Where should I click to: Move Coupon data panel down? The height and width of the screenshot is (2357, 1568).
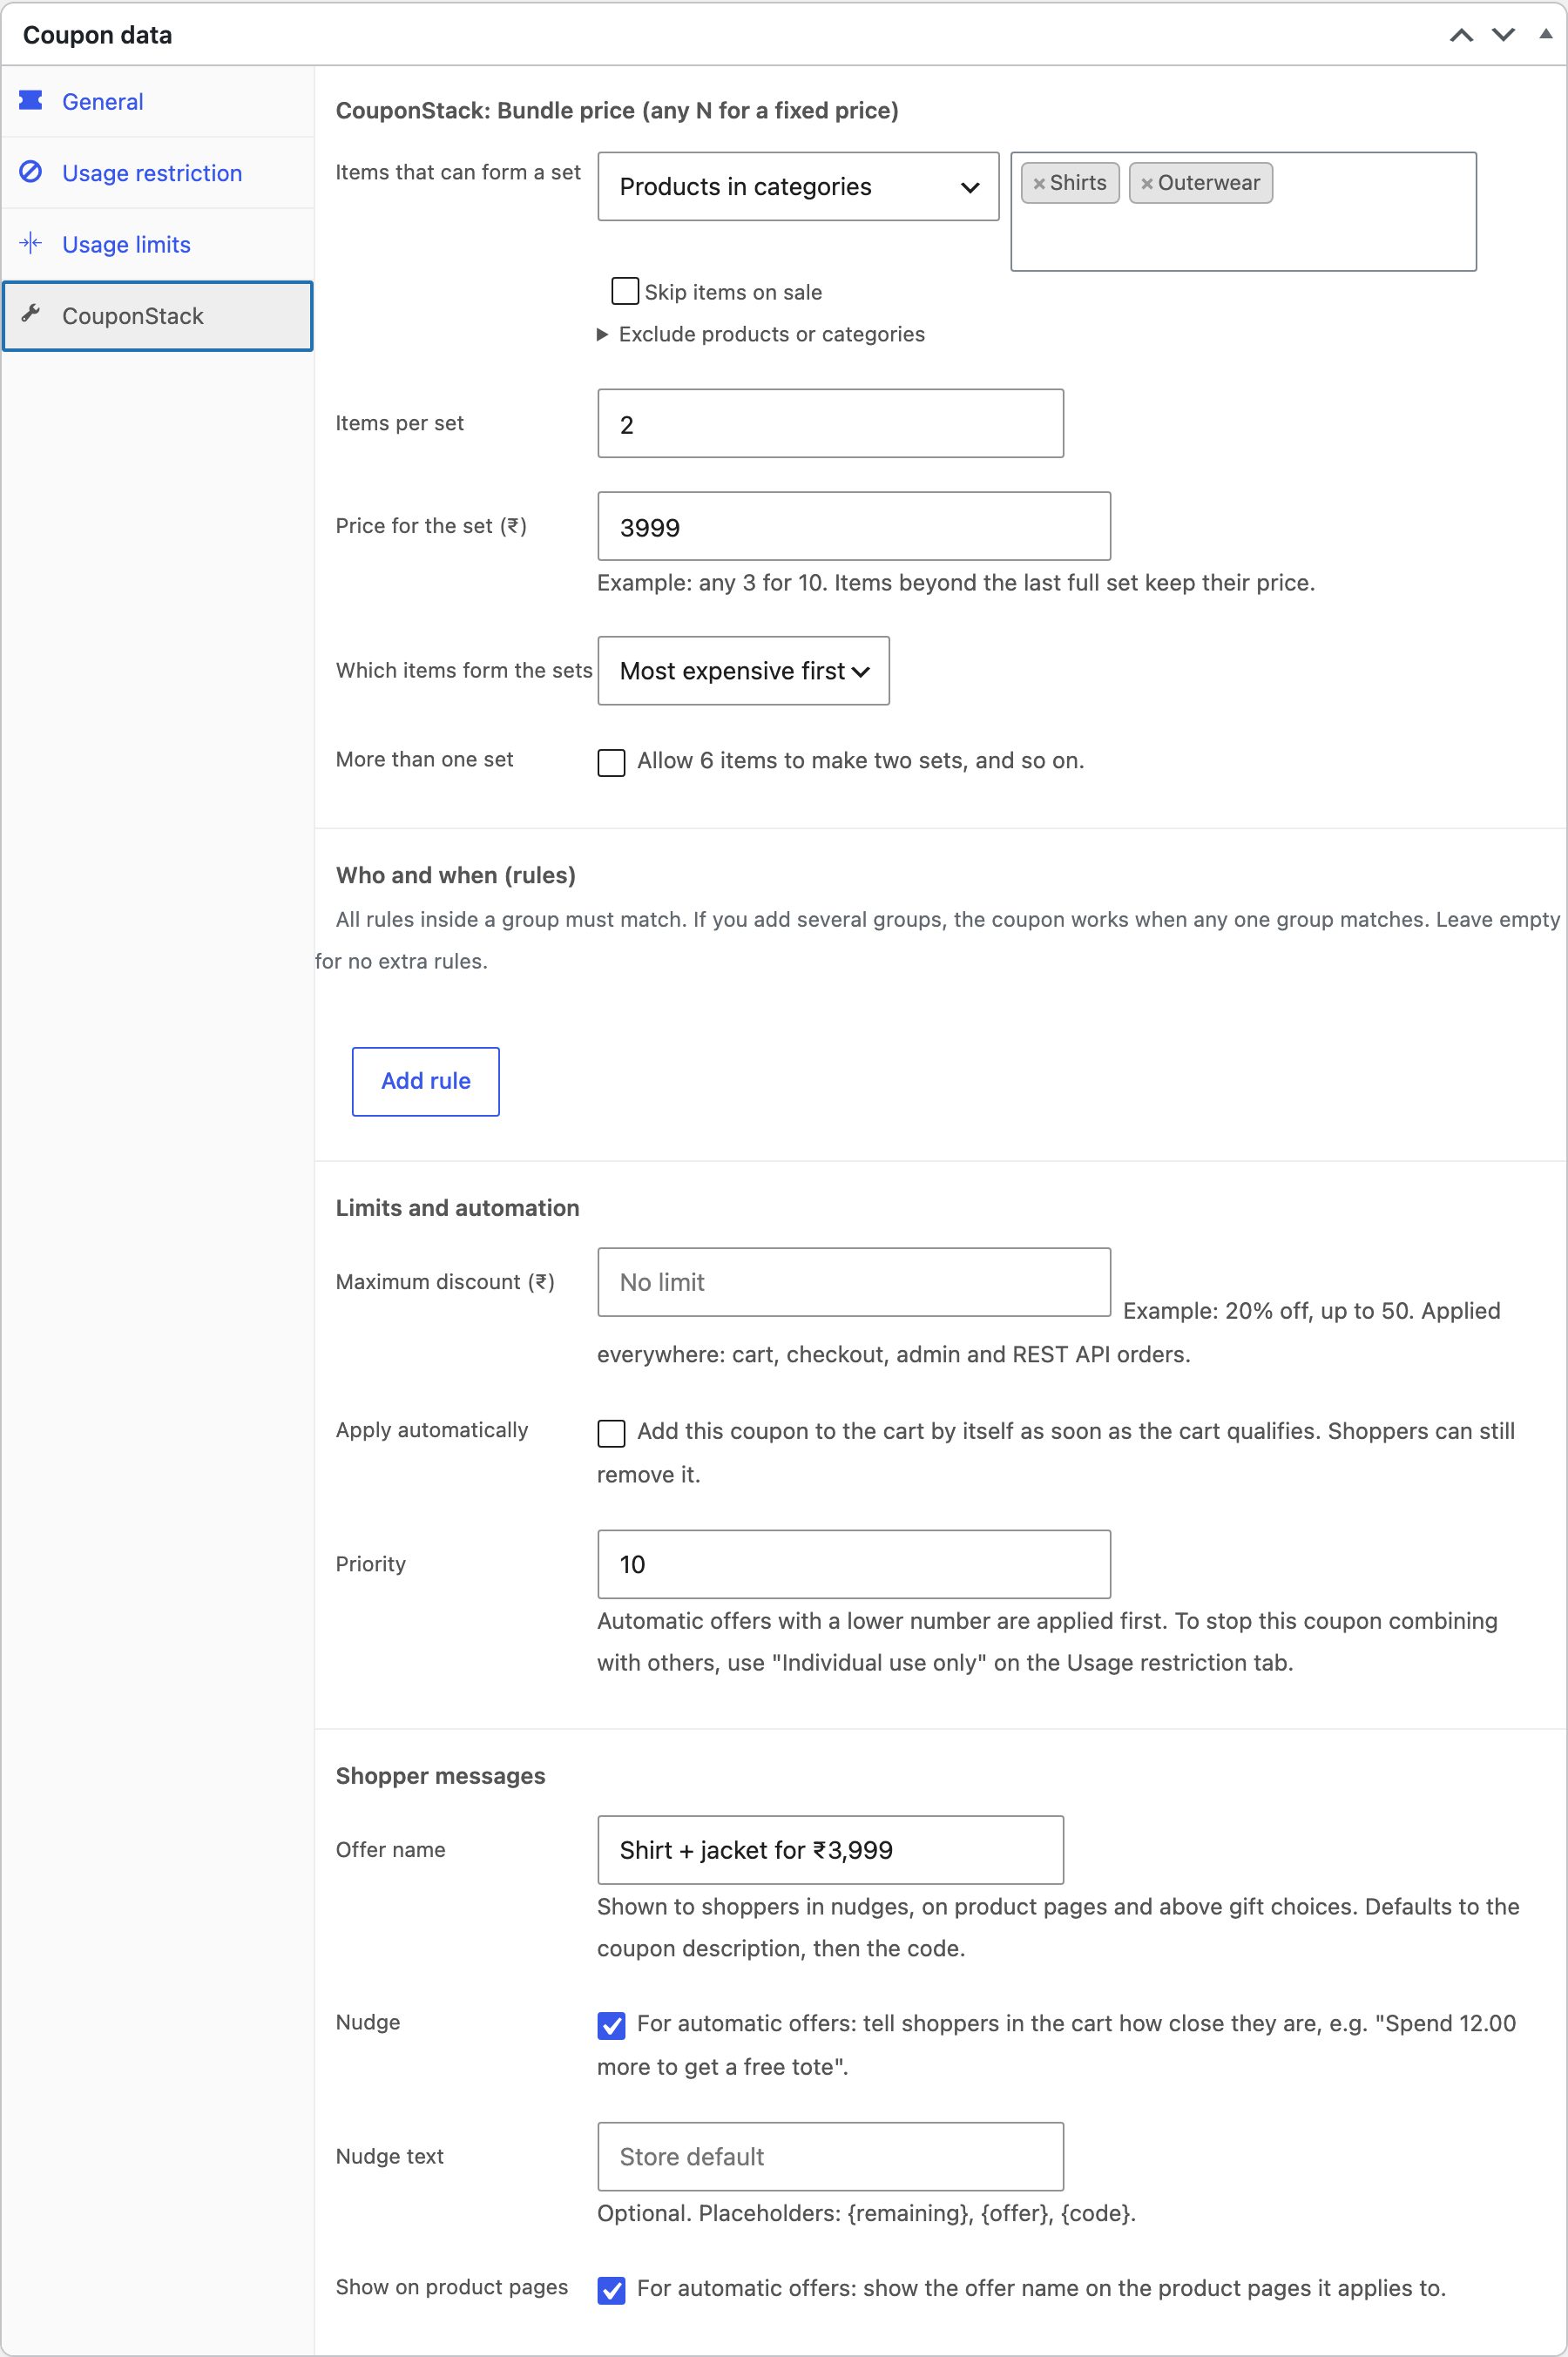pyautogui.click(x=1503, y=35)
